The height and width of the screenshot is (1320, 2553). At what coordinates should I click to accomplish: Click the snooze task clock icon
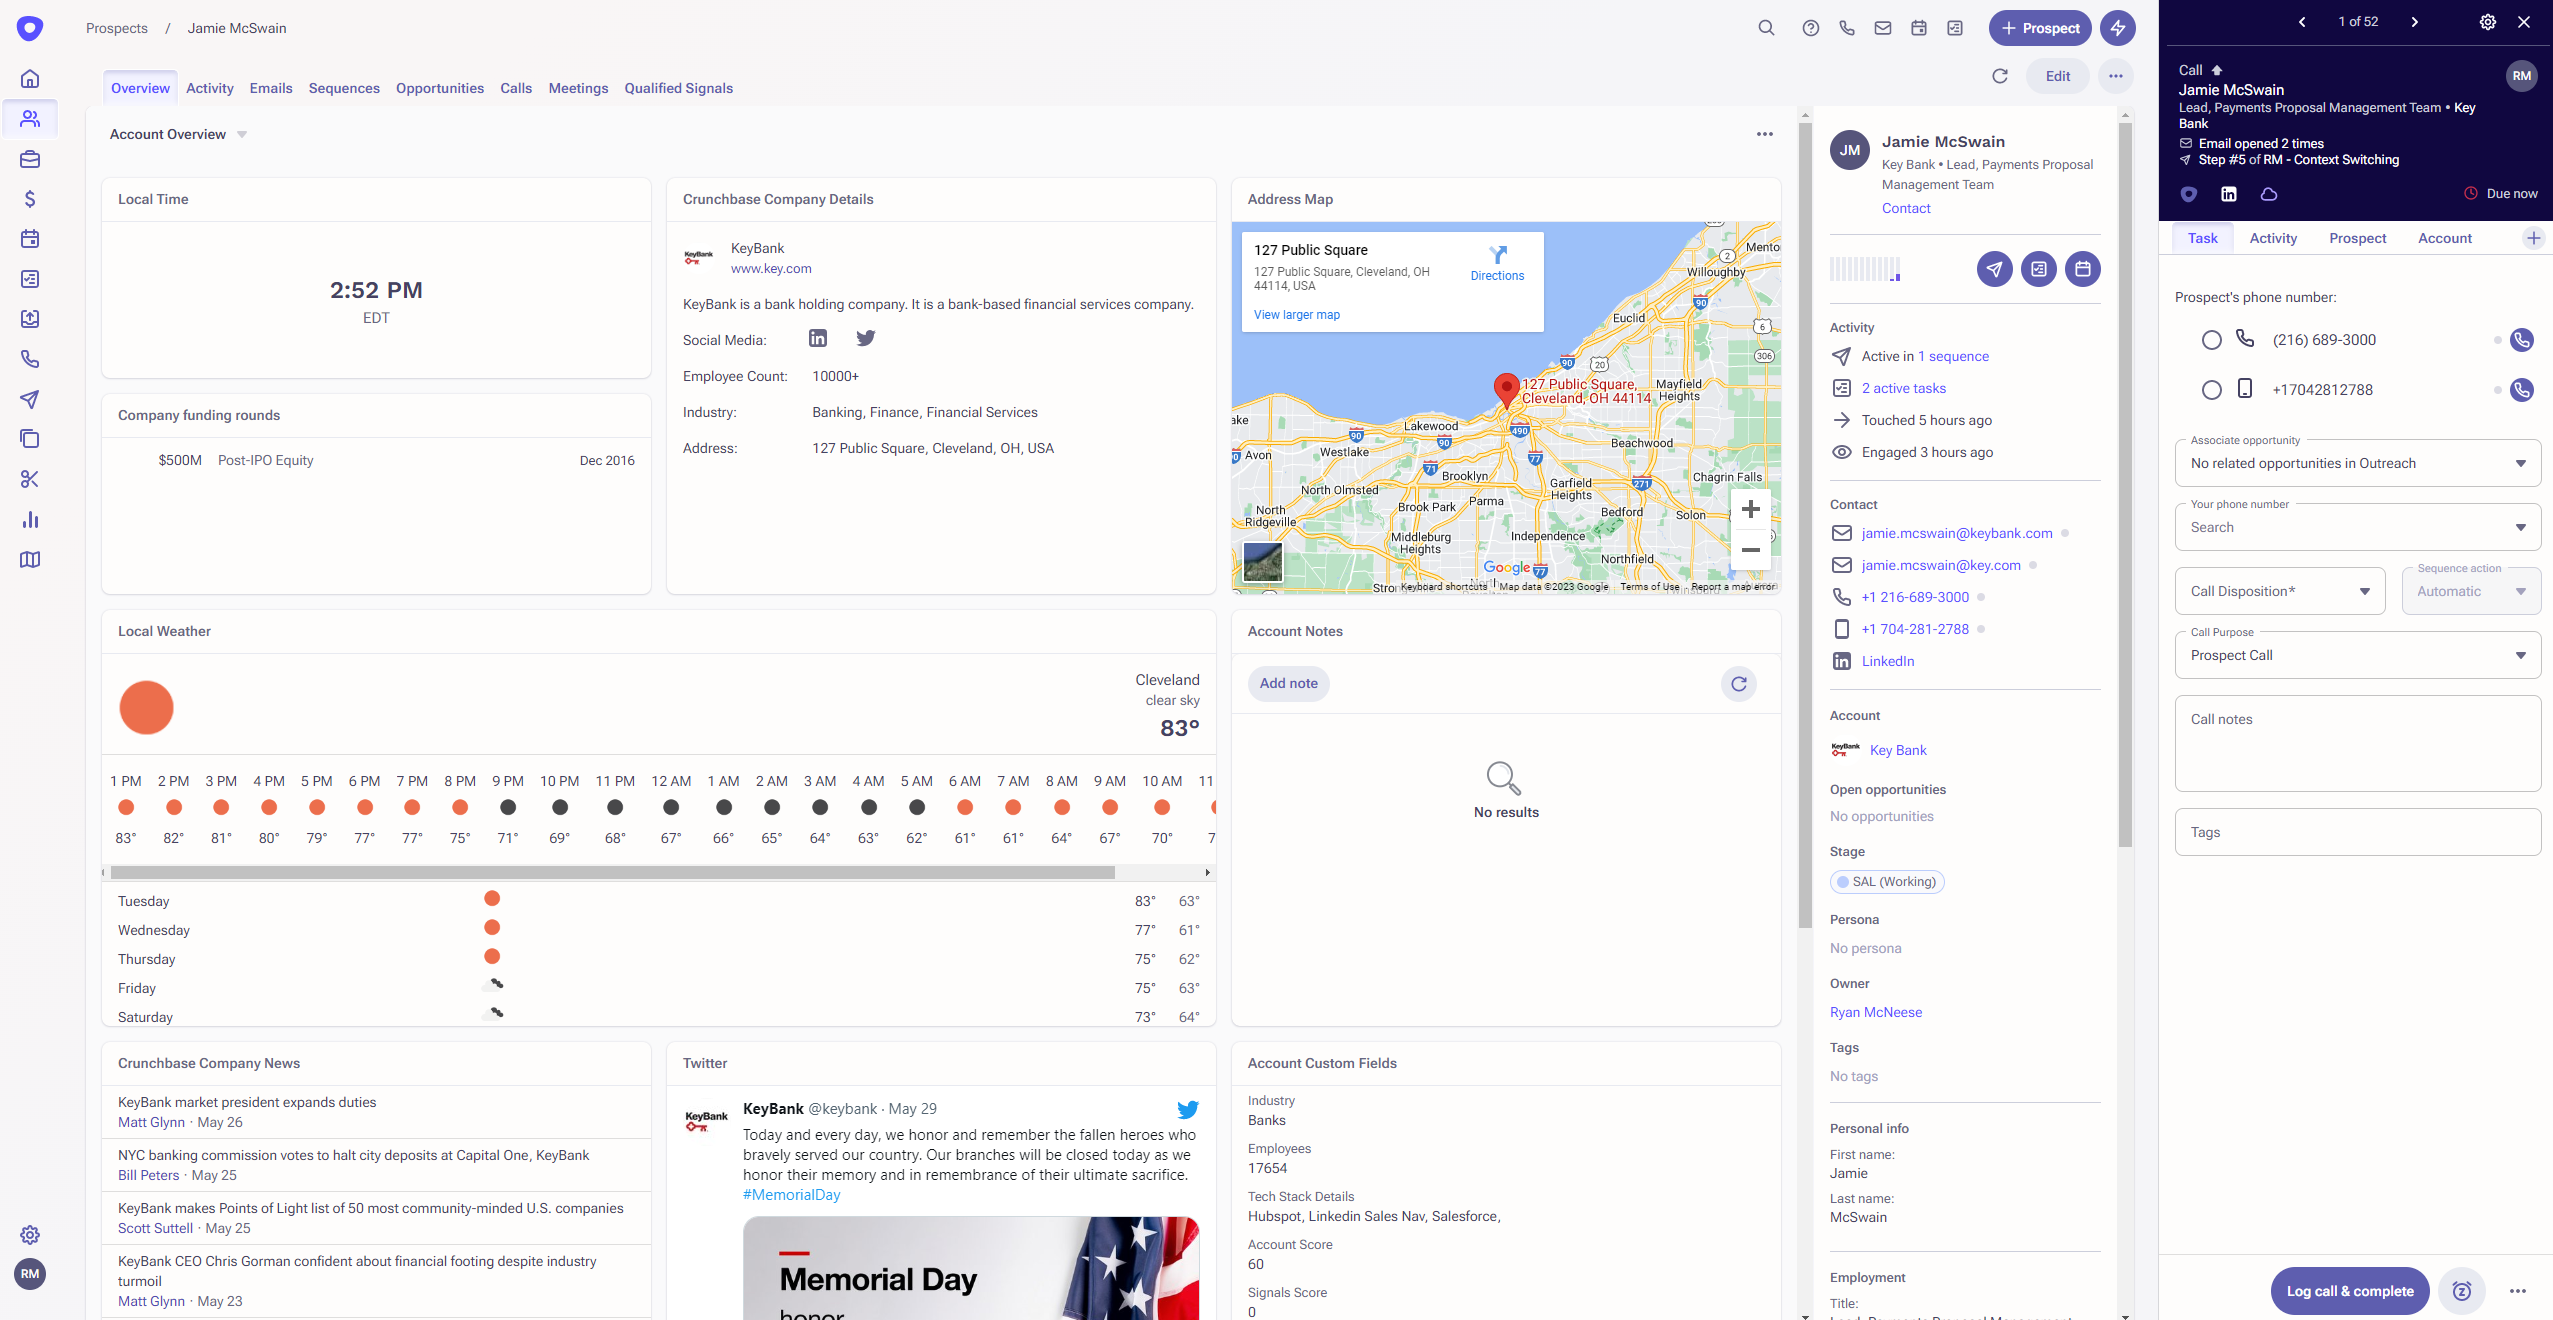pos(2462,1292)
